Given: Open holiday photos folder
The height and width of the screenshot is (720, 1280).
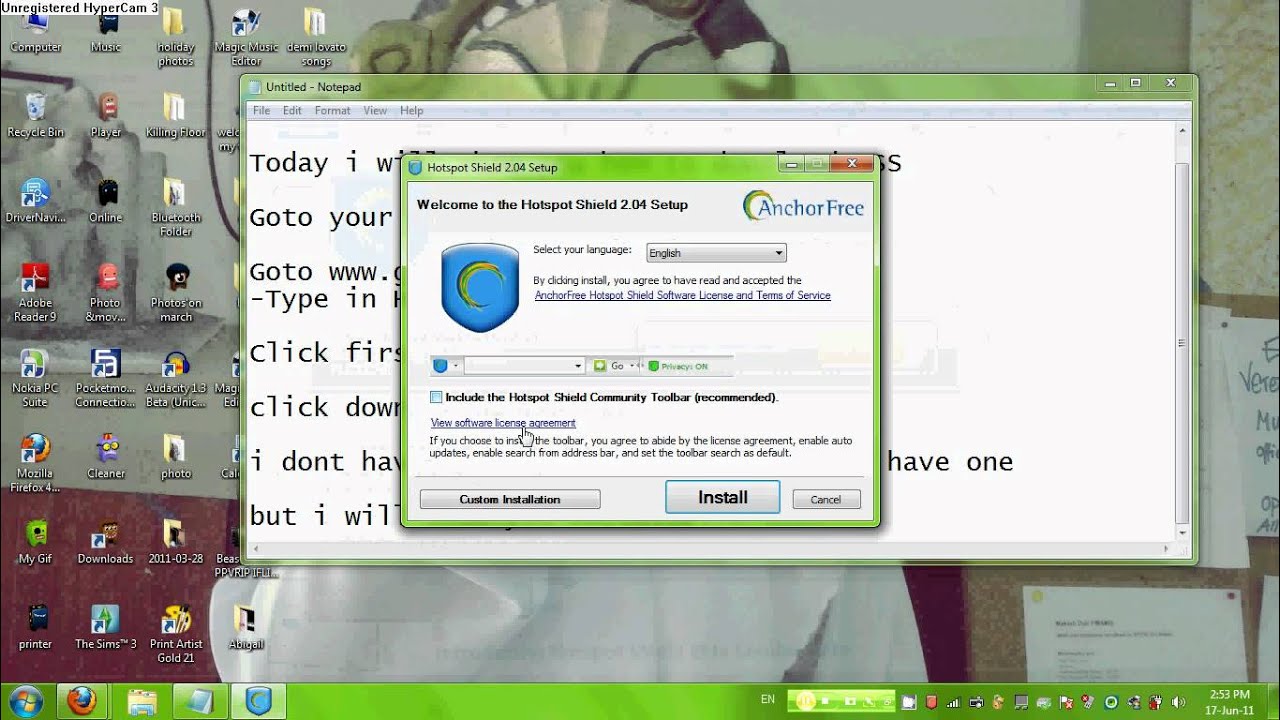Looking at the screenshot, I should [x=175, y=37].
